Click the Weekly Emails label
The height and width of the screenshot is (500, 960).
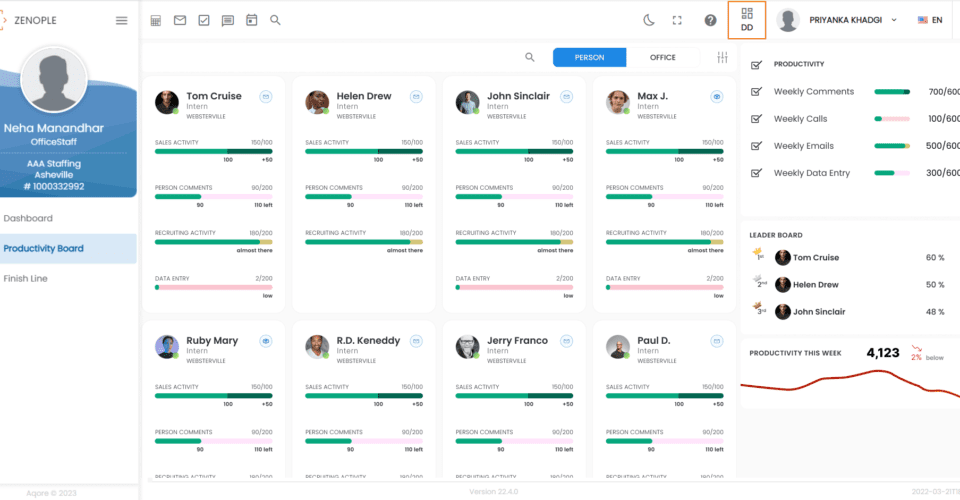click(x=803, y=146)
